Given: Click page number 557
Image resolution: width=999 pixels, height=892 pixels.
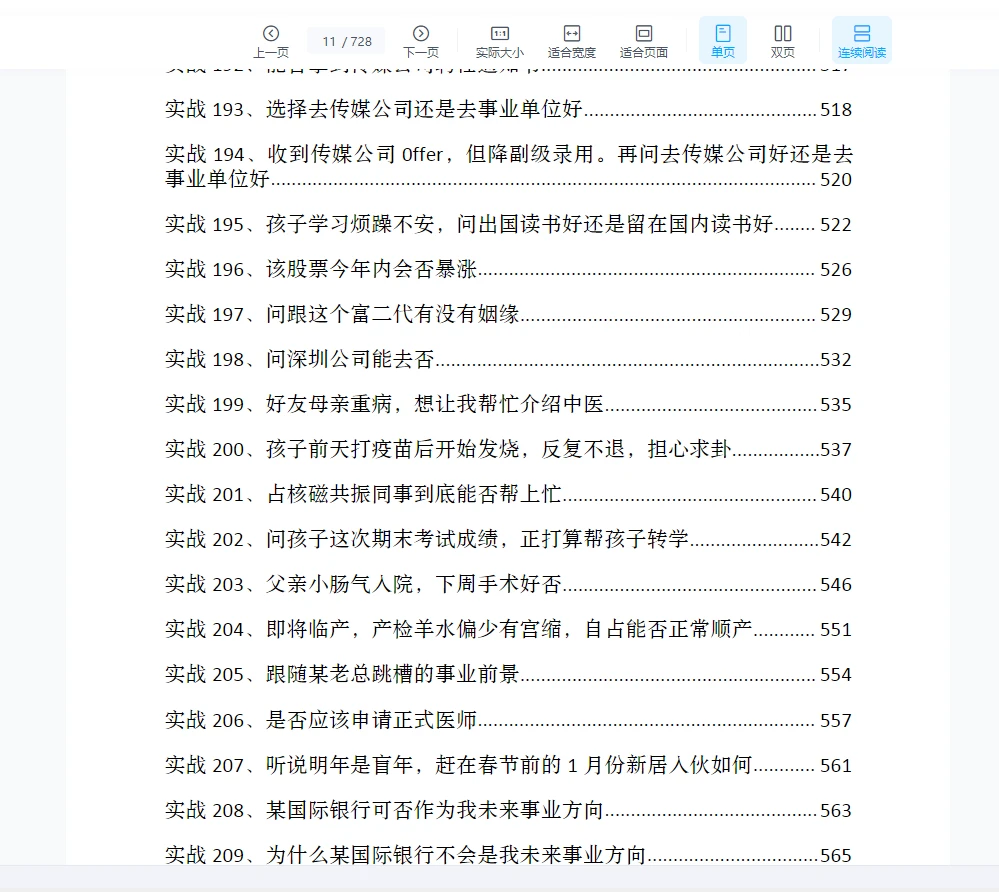Looking at the screenshot, I should (x=836, y=720).
